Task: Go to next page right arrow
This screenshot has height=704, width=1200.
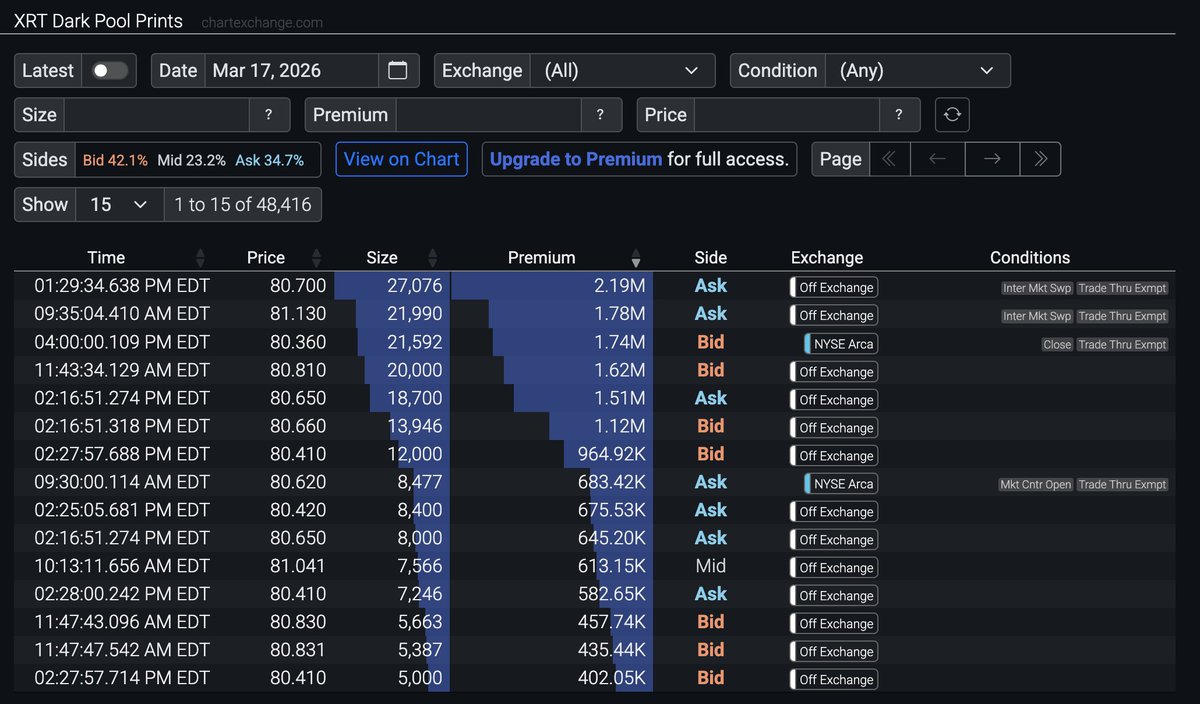Action: 992,159
